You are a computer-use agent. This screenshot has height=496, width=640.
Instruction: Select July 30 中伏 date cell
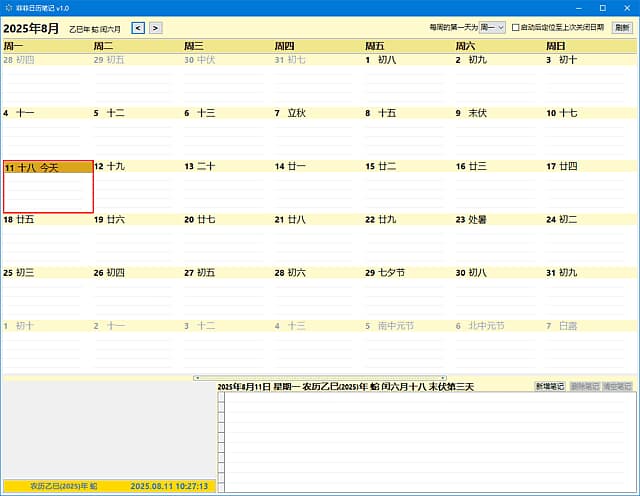click(226, 77)
